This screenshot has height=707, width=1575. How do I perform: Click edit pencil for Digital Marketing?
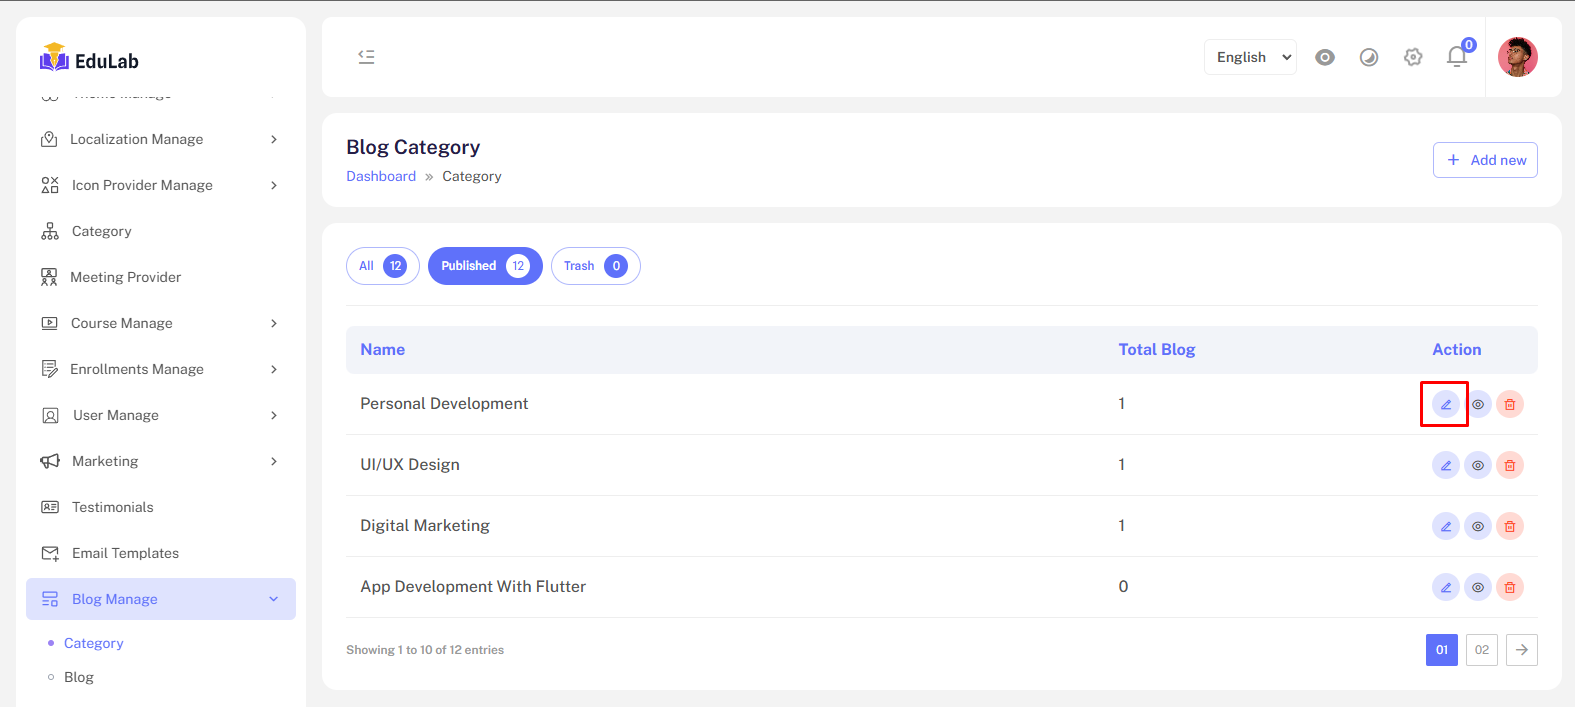click(1445, 526)
